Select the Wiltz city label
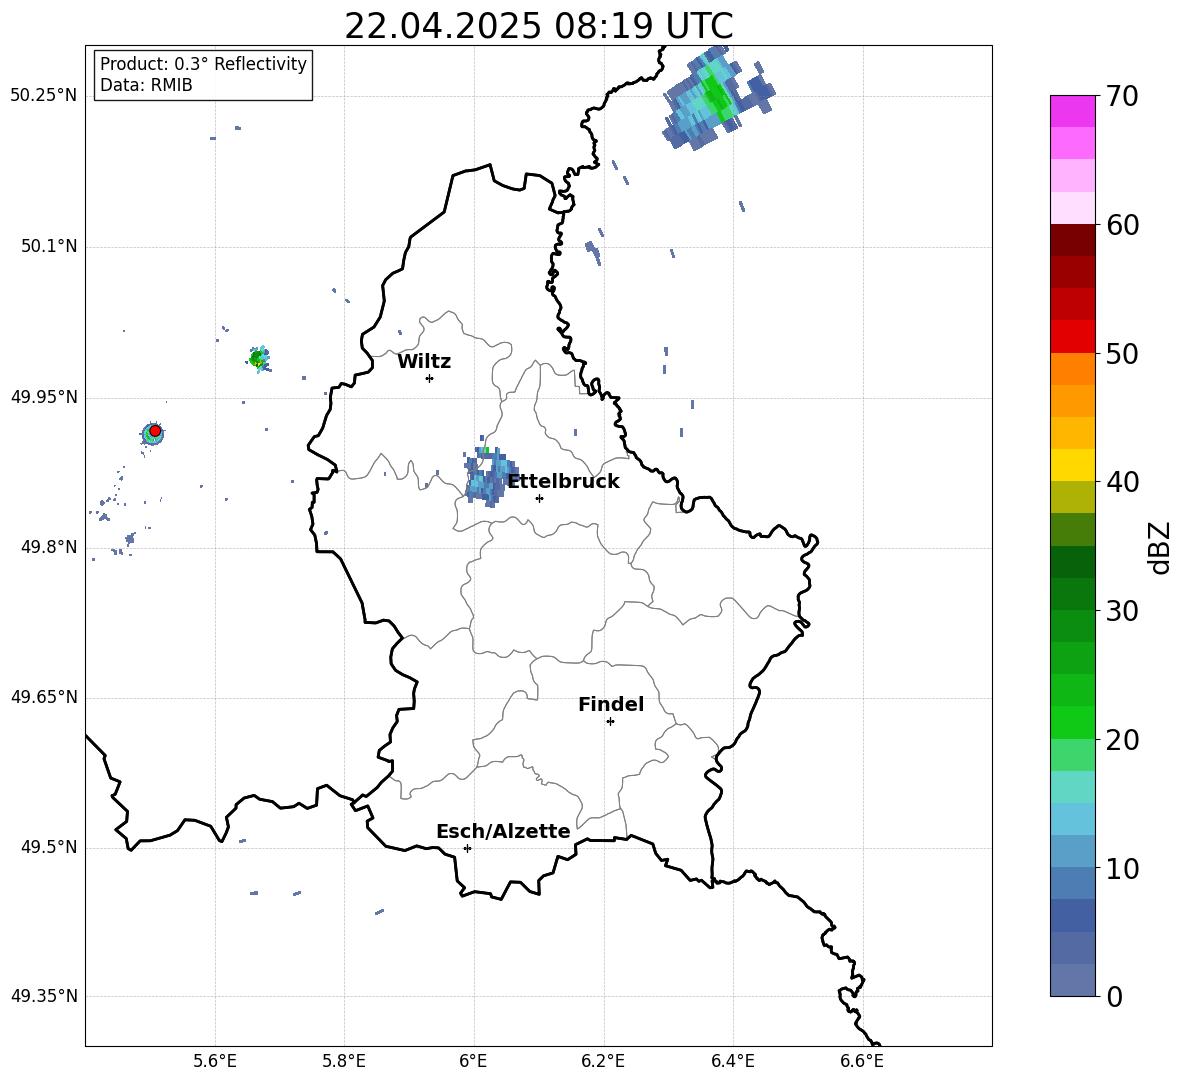Image resolution: width=1184 pixels, height=1081 pixels. (424, 362)
